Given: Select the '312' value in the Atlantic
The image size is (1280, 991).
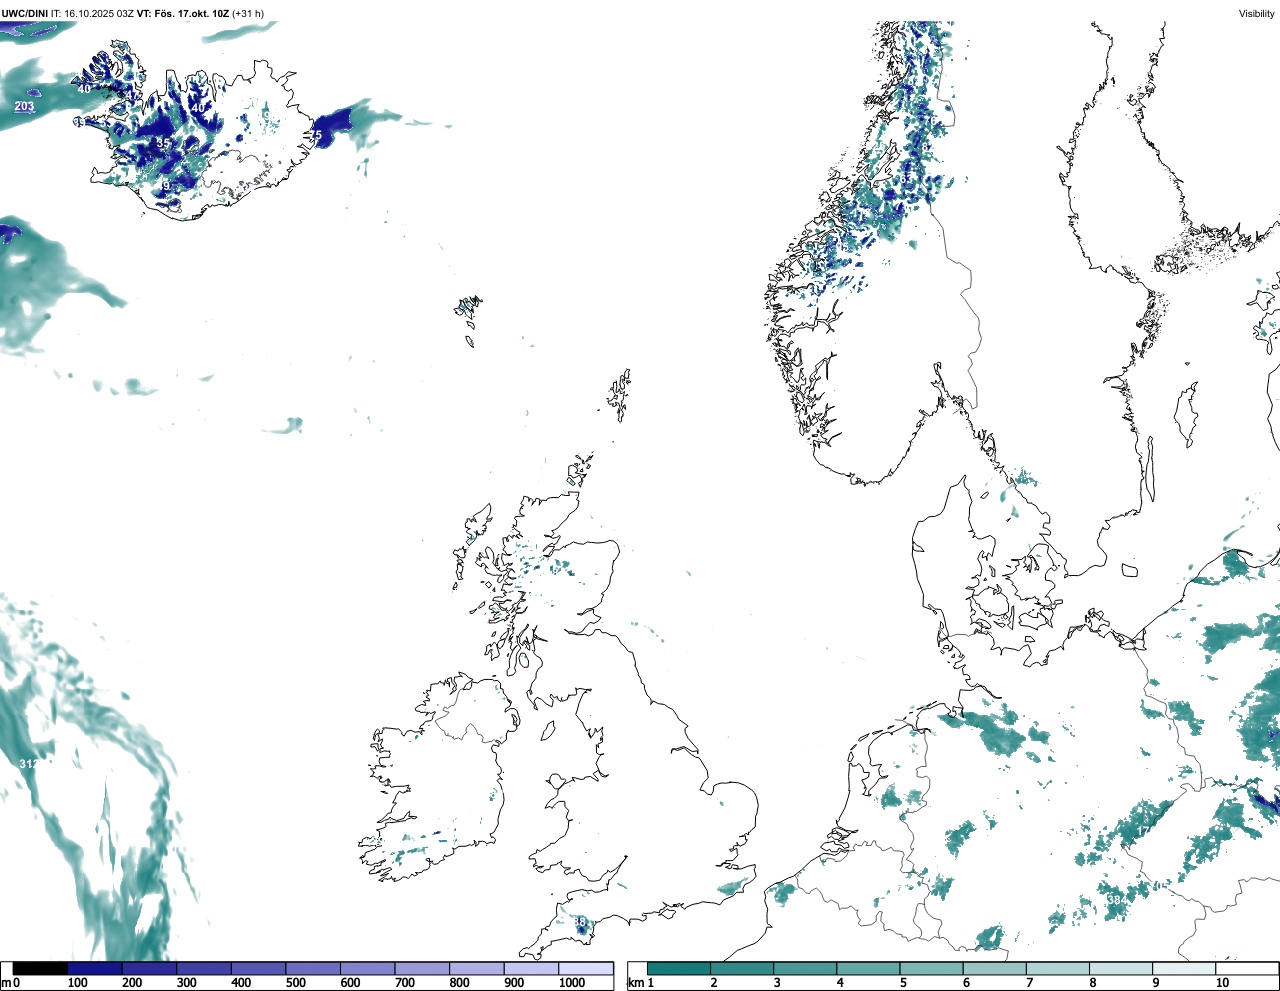Looking at the screenshot, I should 29,764.
